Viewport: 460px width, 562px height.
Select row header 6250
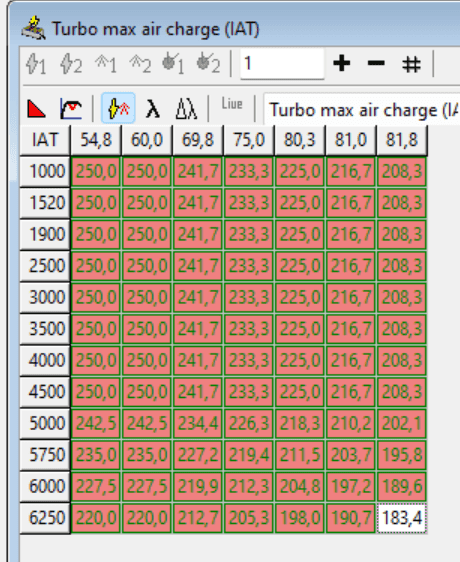pyautogui.click(x=45, y=518)
